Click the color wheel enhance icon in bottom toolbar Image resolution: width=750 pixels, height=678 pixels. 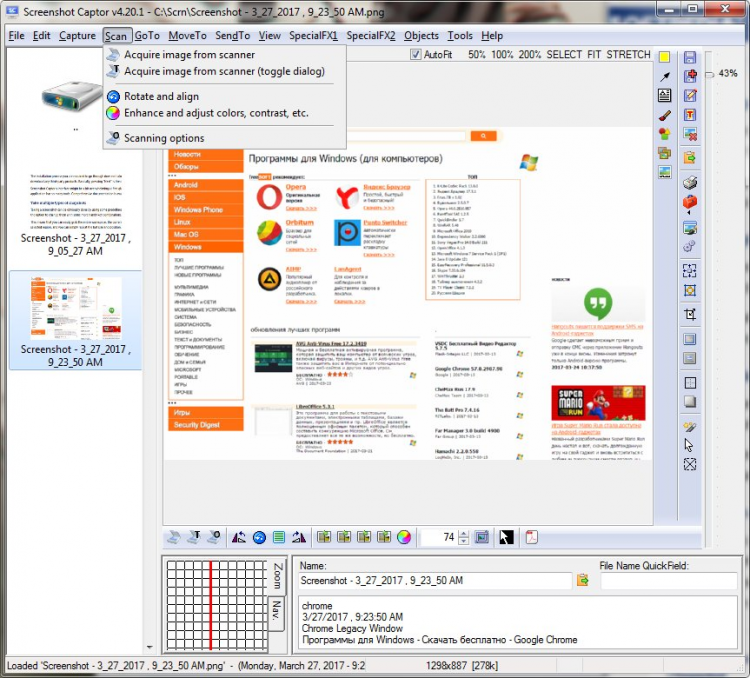point(404,537)
